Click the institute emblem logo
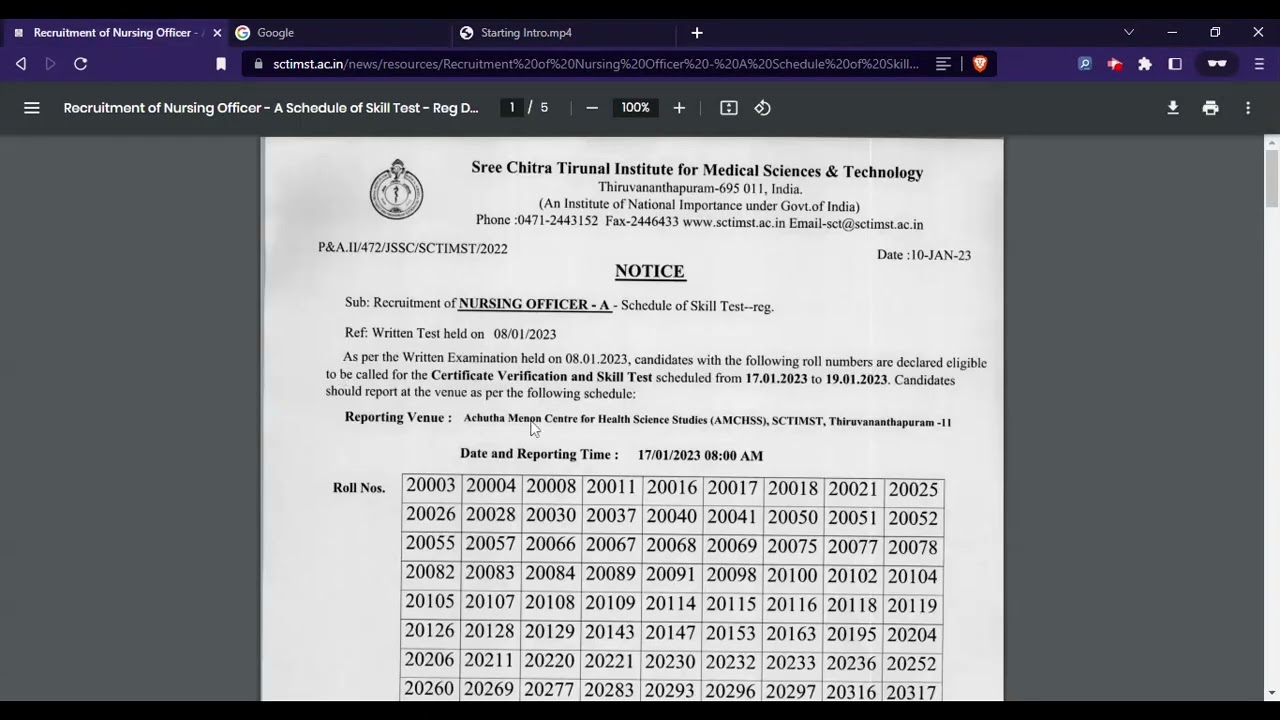 pyautogui.click(x=397, y=189)
